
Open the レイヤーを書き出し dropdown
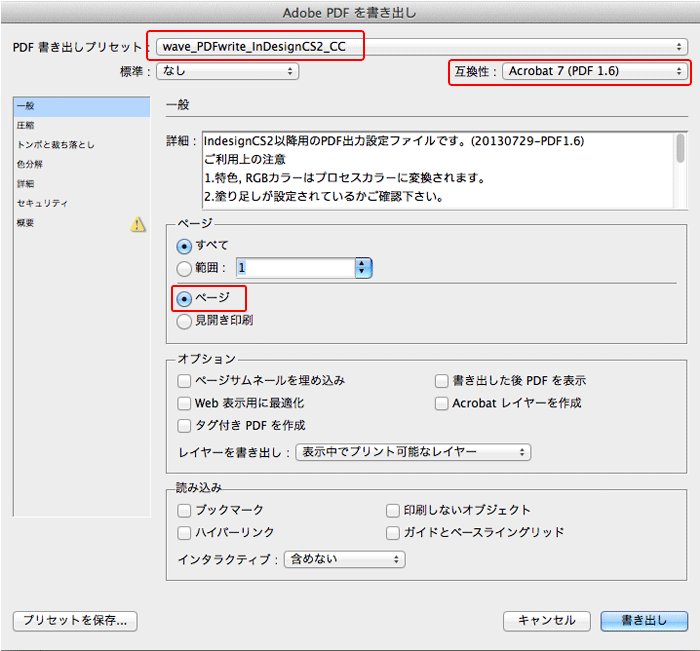coord(412,452)
